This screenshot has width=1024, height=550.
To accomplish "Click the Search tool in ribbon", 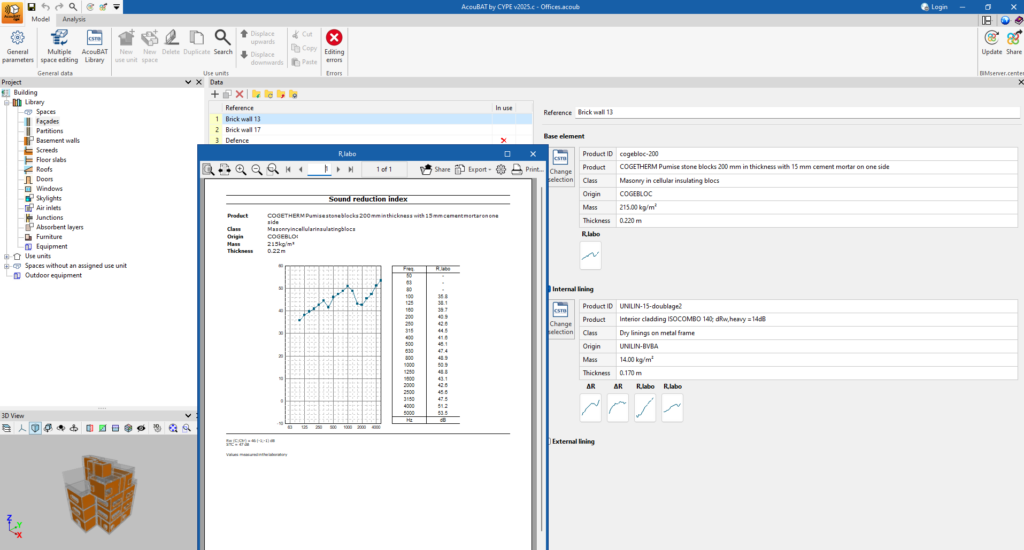I will click(223, 42).
